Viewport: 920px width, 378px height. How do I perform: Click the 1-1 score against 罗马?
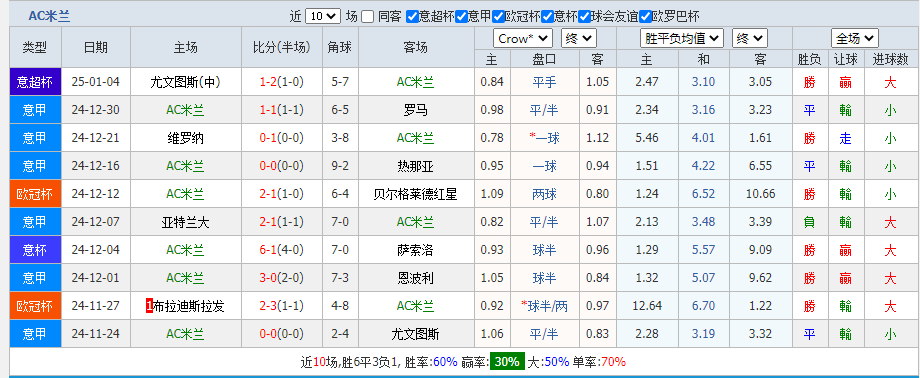click(x=268, y=110)
